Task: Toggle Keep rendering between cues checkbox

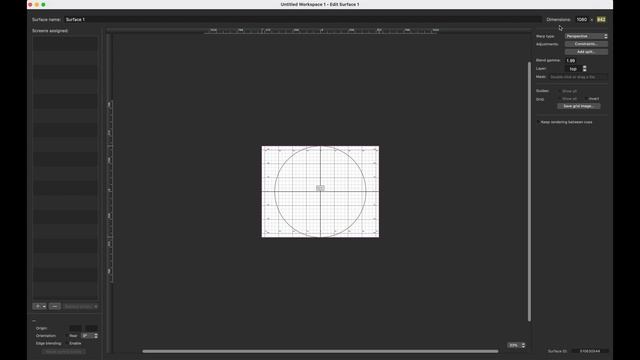Action: [538, 122]
